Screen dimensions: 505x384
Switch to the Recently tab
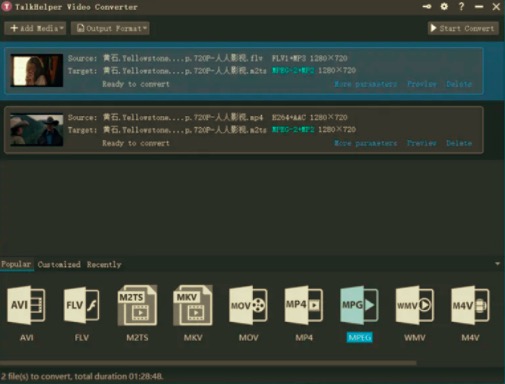(104, 264)
